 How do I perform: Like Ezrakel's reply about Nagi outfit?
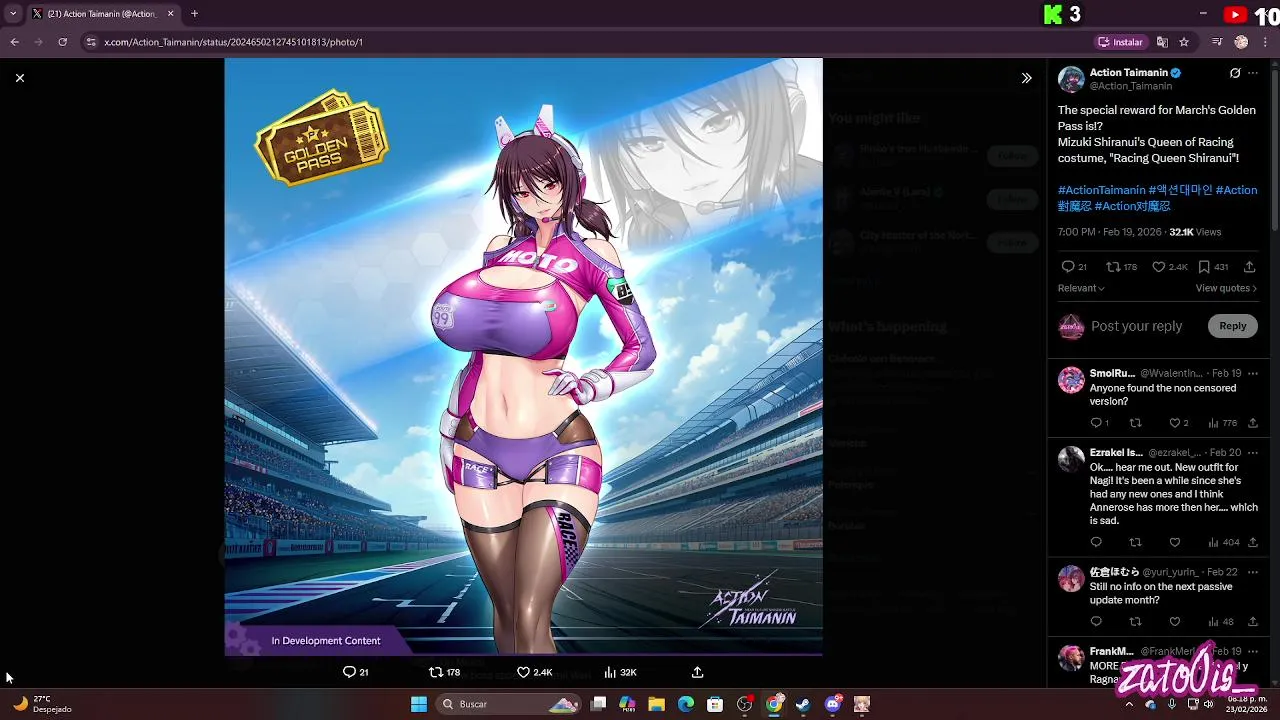click(x=1175, y=542)
